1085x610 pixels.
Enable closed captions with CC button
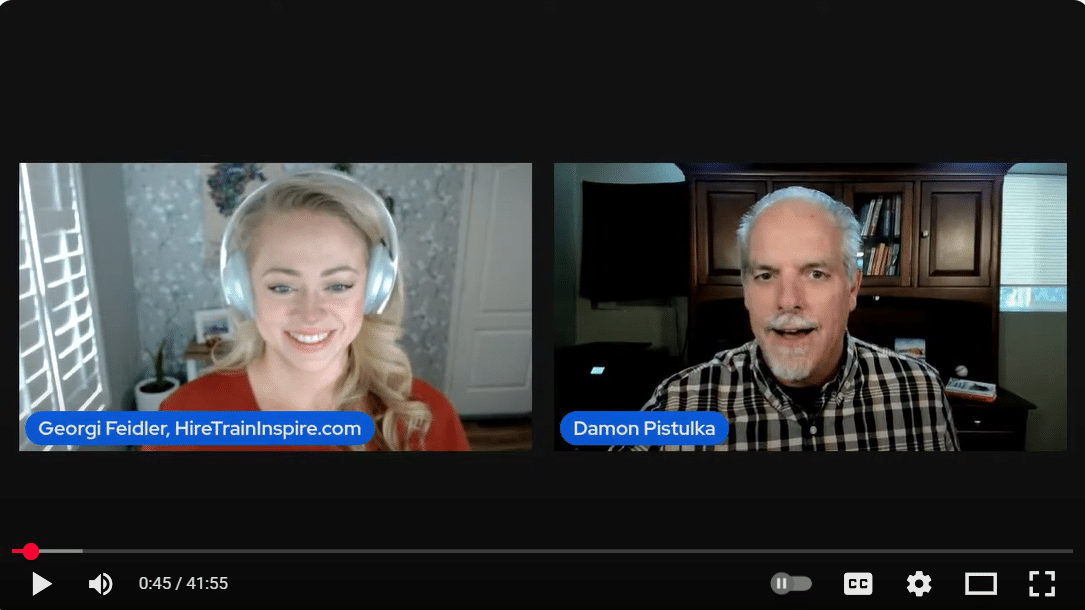click(858, 584)
